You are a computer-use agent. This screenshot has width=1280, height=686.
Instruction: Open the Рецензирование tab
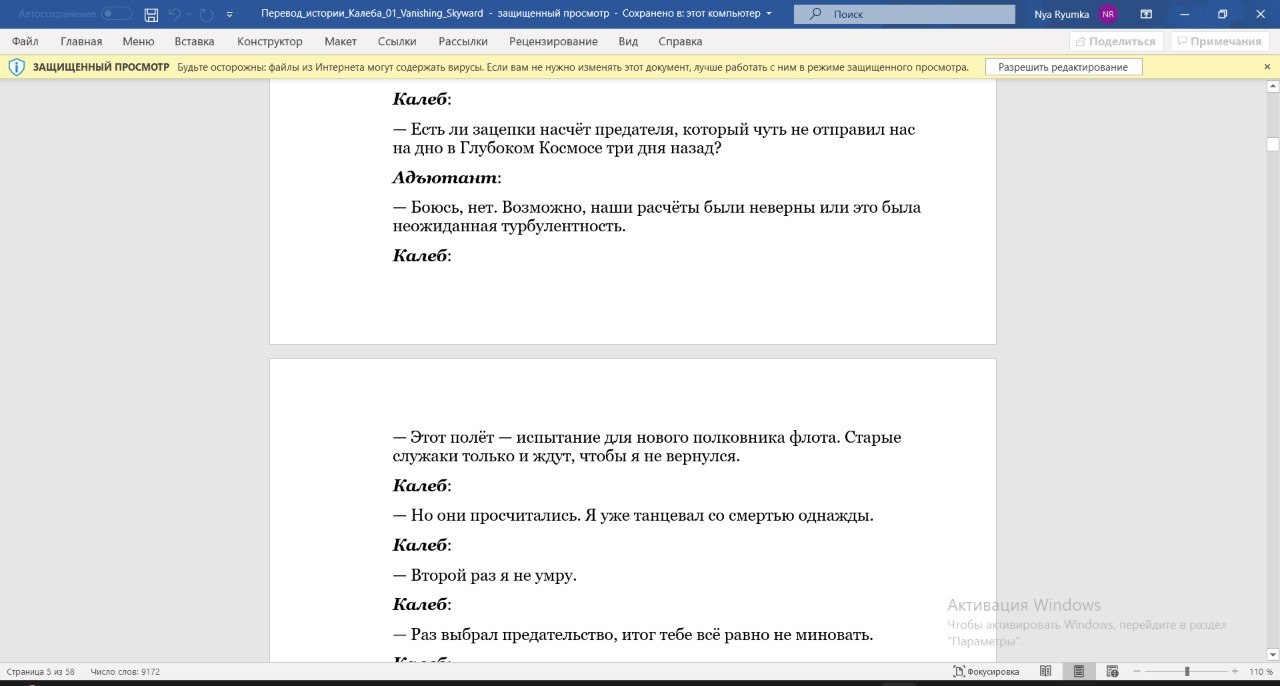tap(553, 41)
